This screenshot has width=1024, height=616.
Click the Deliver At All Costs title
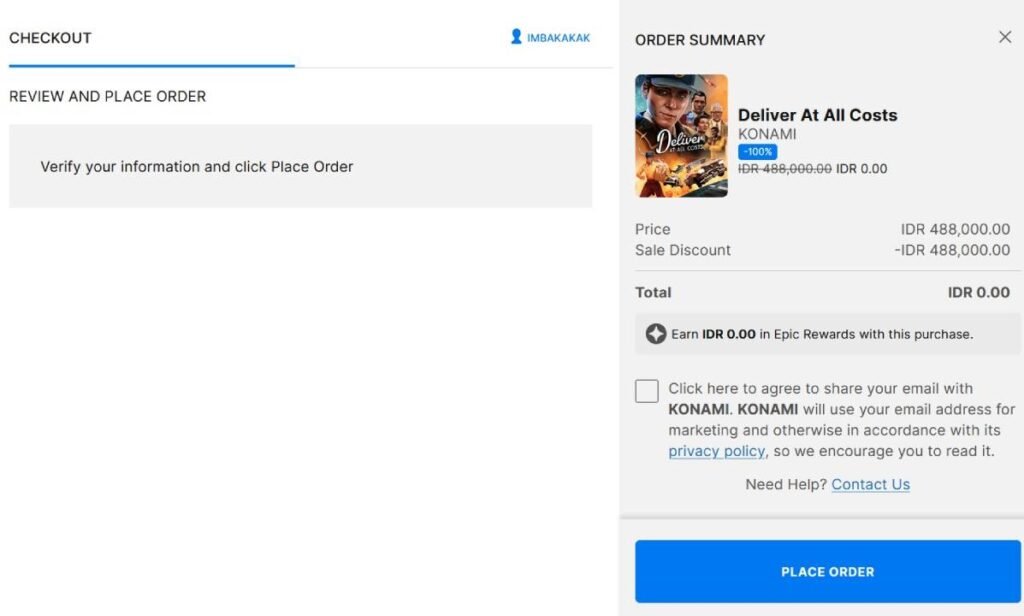818,115
